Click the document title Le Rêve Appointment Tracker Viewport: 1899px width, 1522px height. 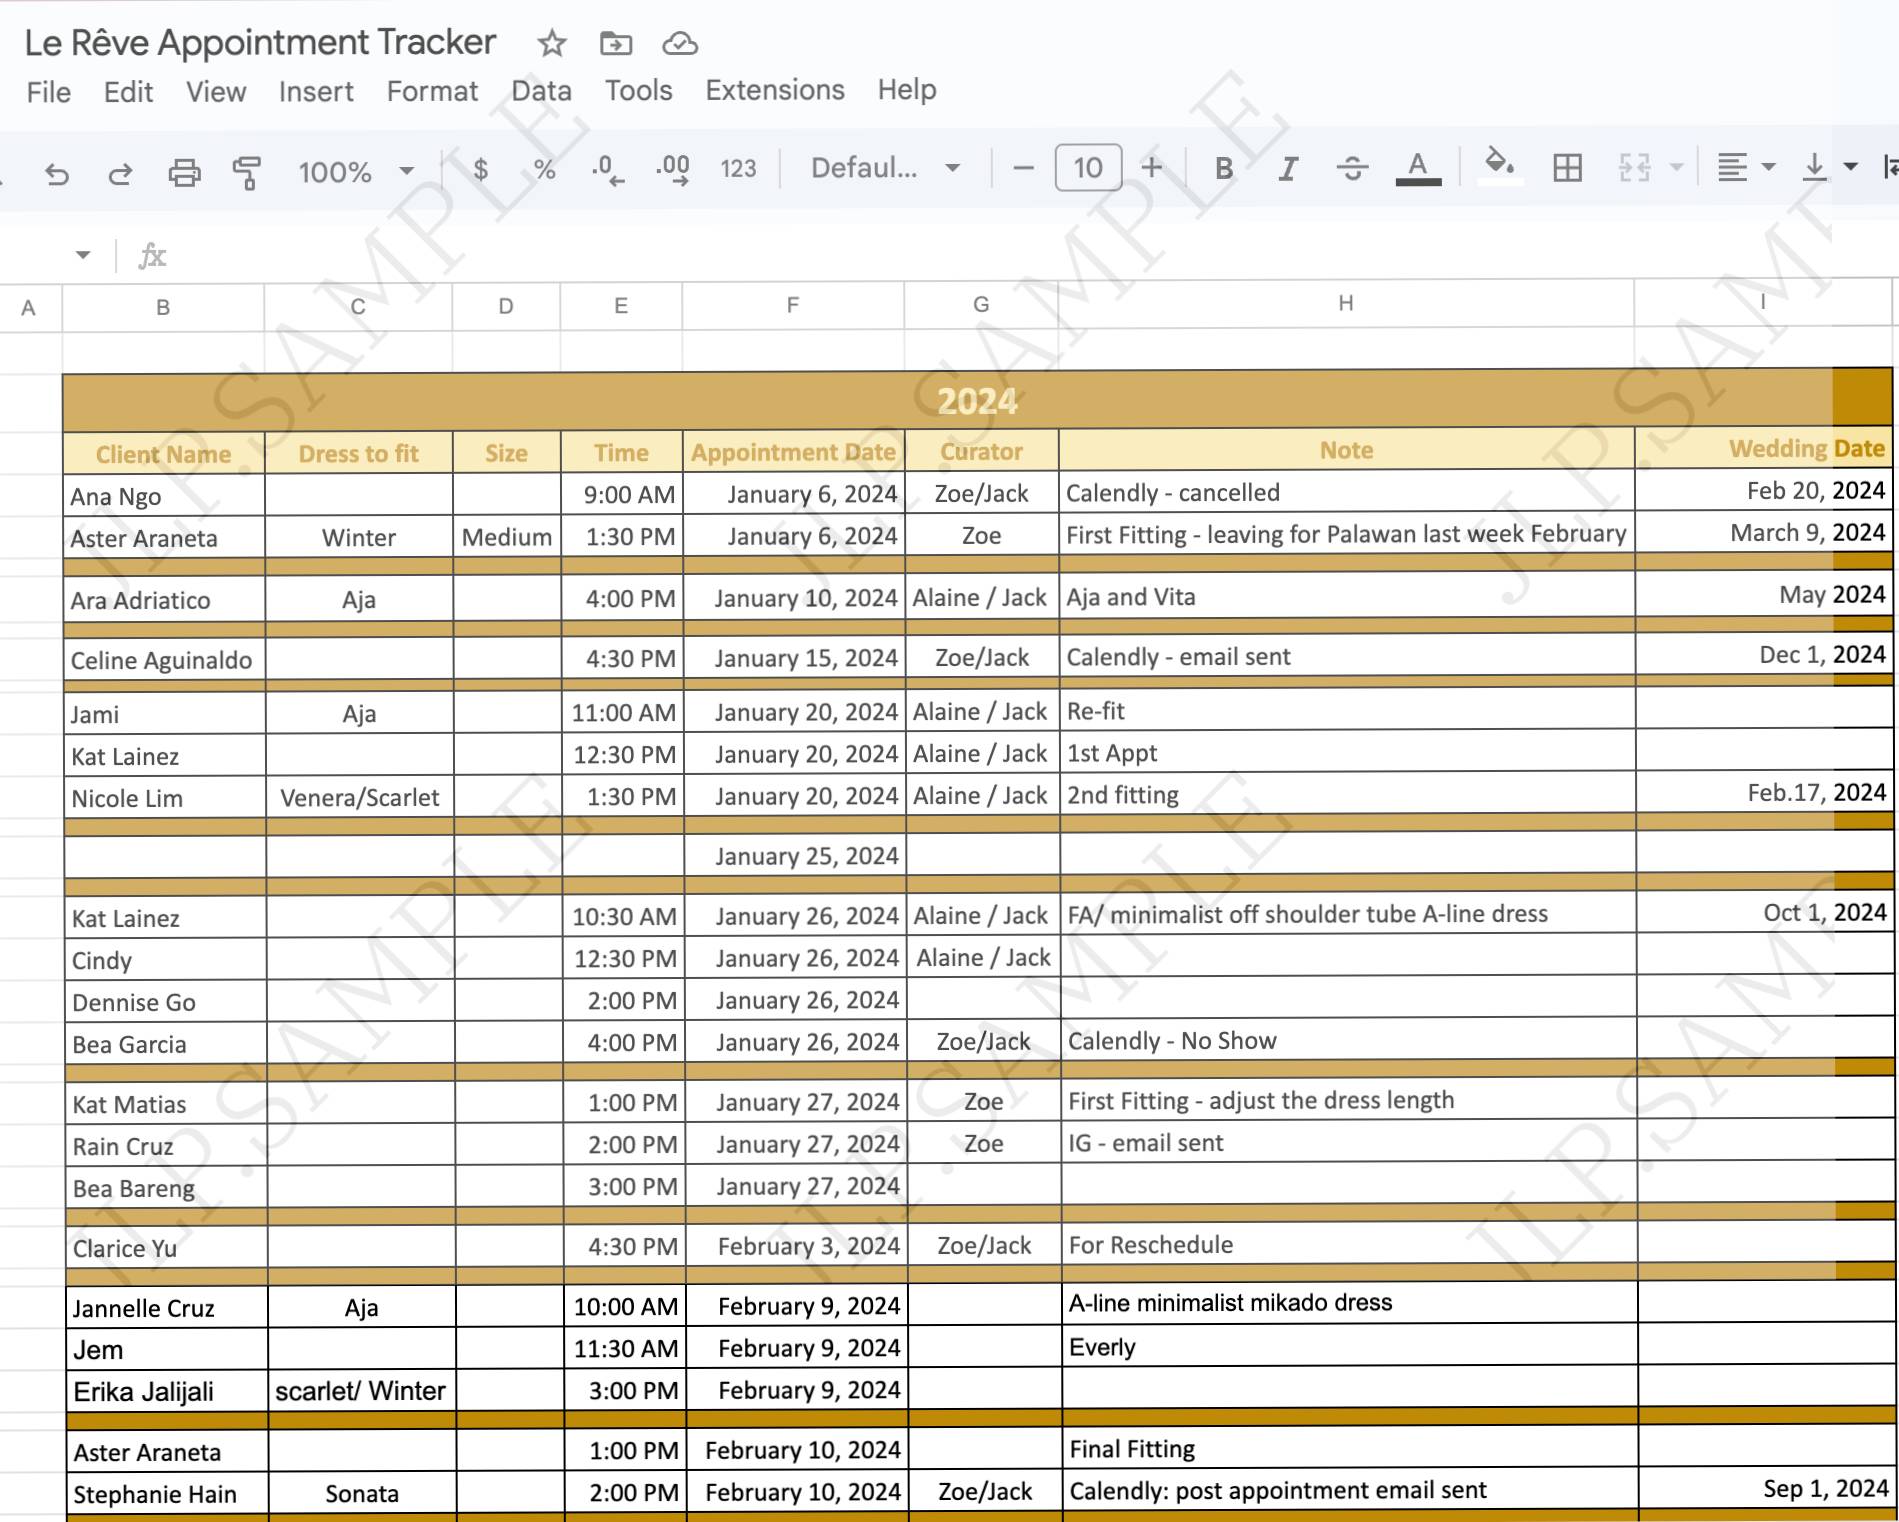click(260, 43)
